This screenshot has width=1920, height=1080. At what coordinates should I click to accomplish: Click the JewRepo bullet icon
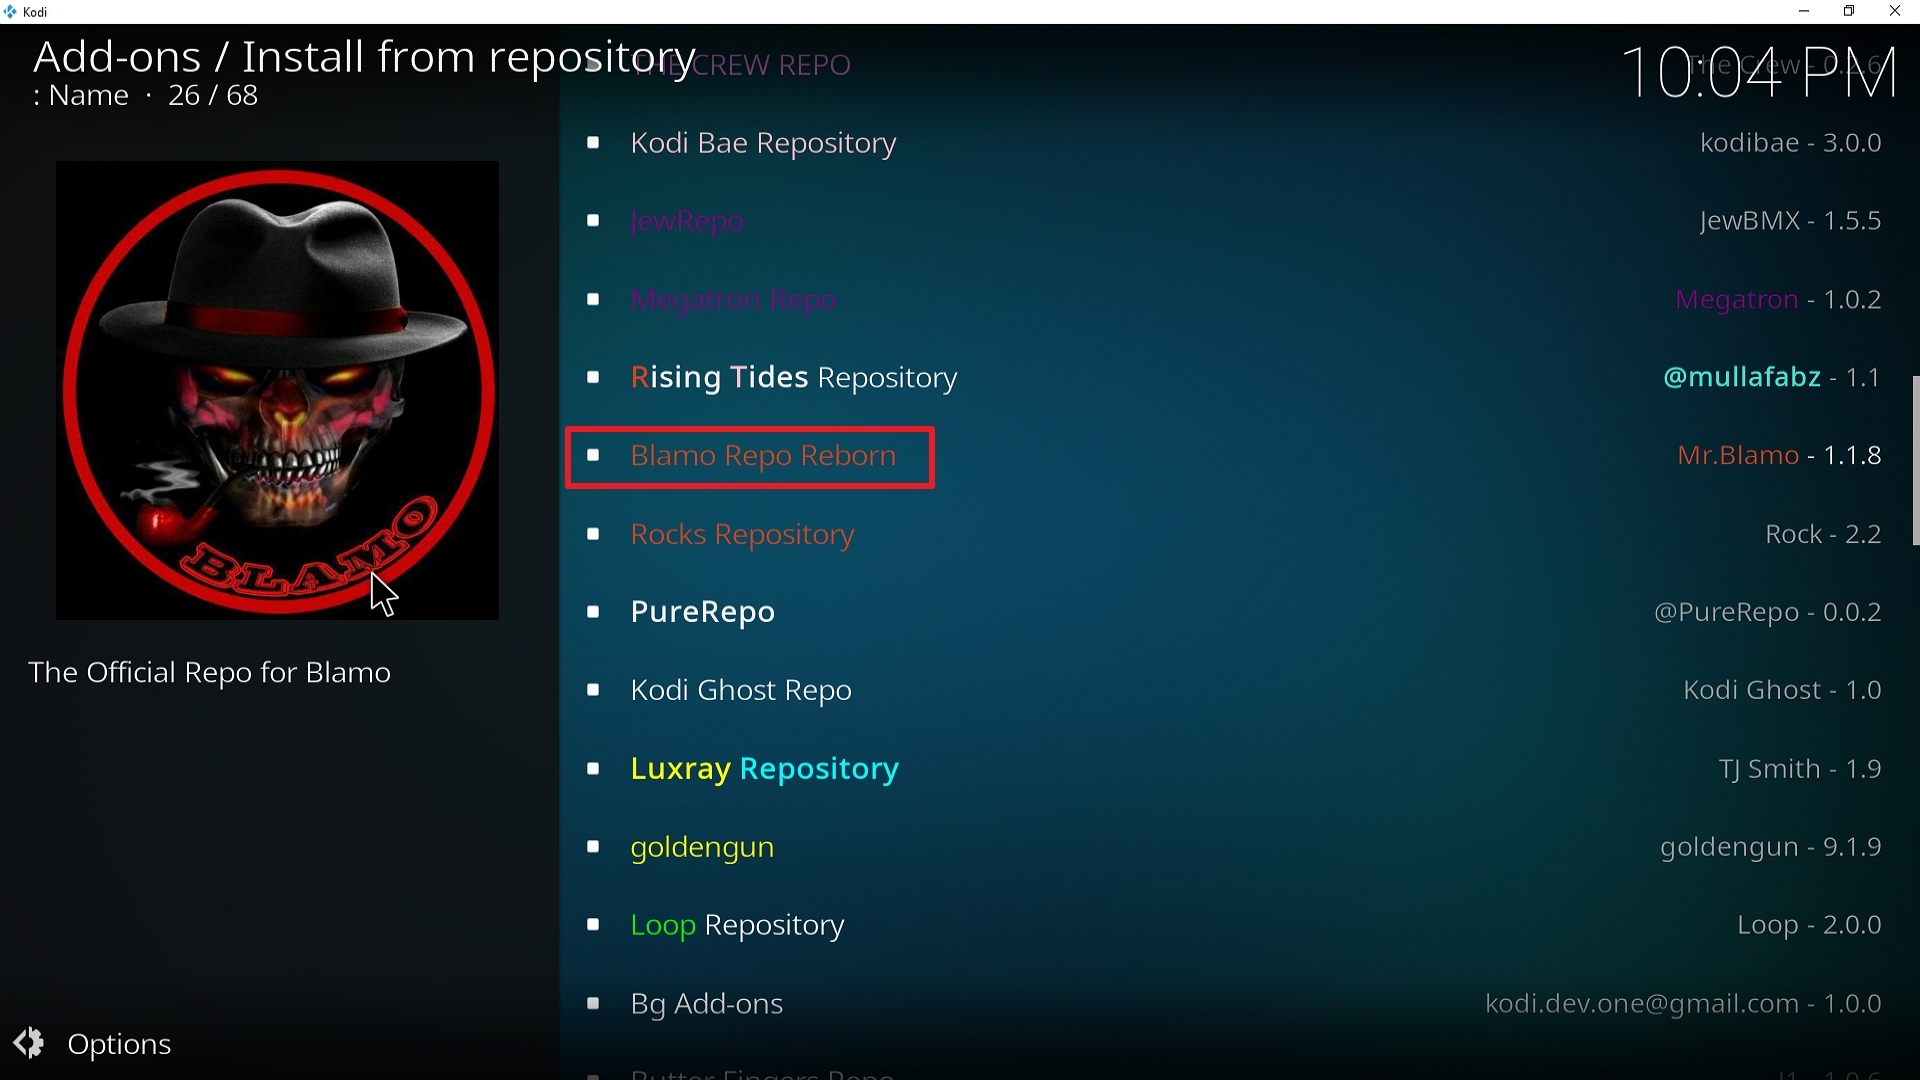(x=593, y=221)
